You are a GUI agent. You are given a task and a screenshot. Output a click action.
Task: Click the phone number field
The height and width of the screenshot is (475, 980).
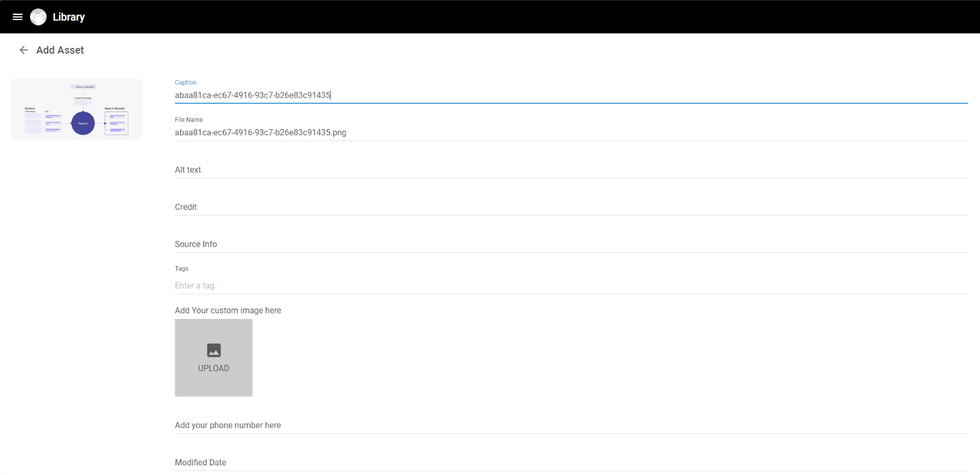point(570,425)
